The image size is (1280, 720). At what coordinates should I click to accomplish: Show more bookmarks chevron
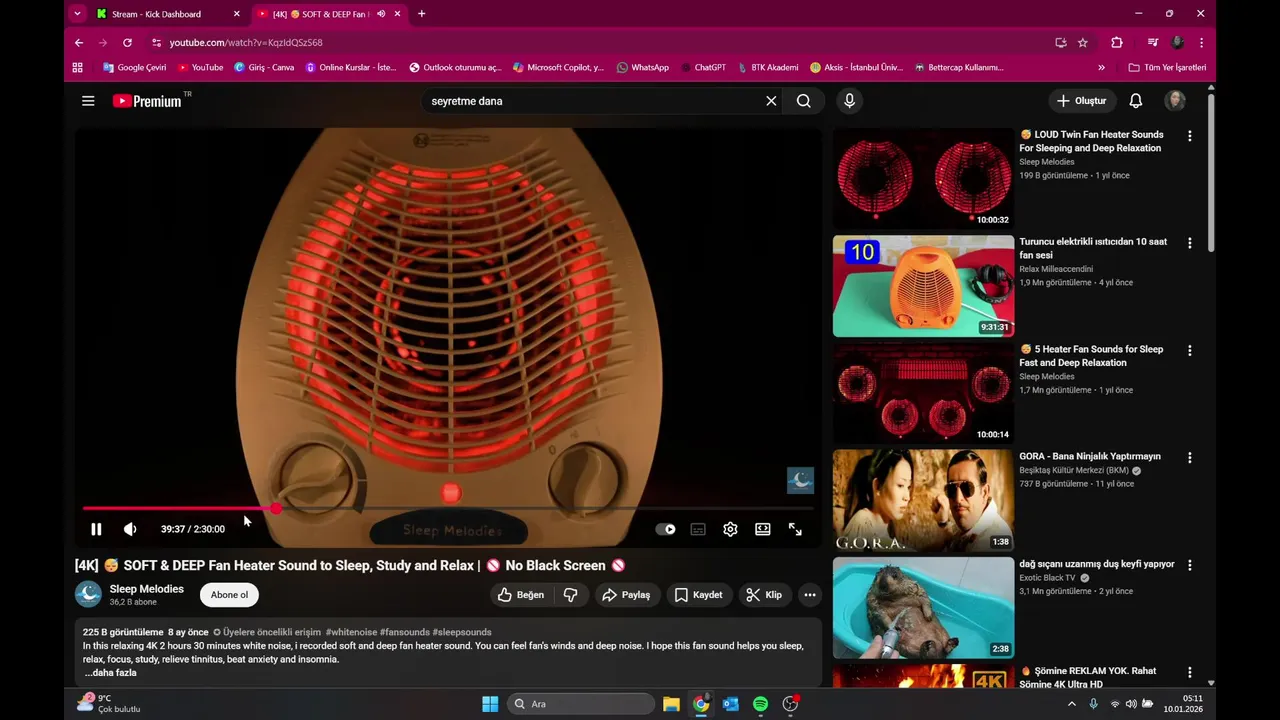point(1101,67)
